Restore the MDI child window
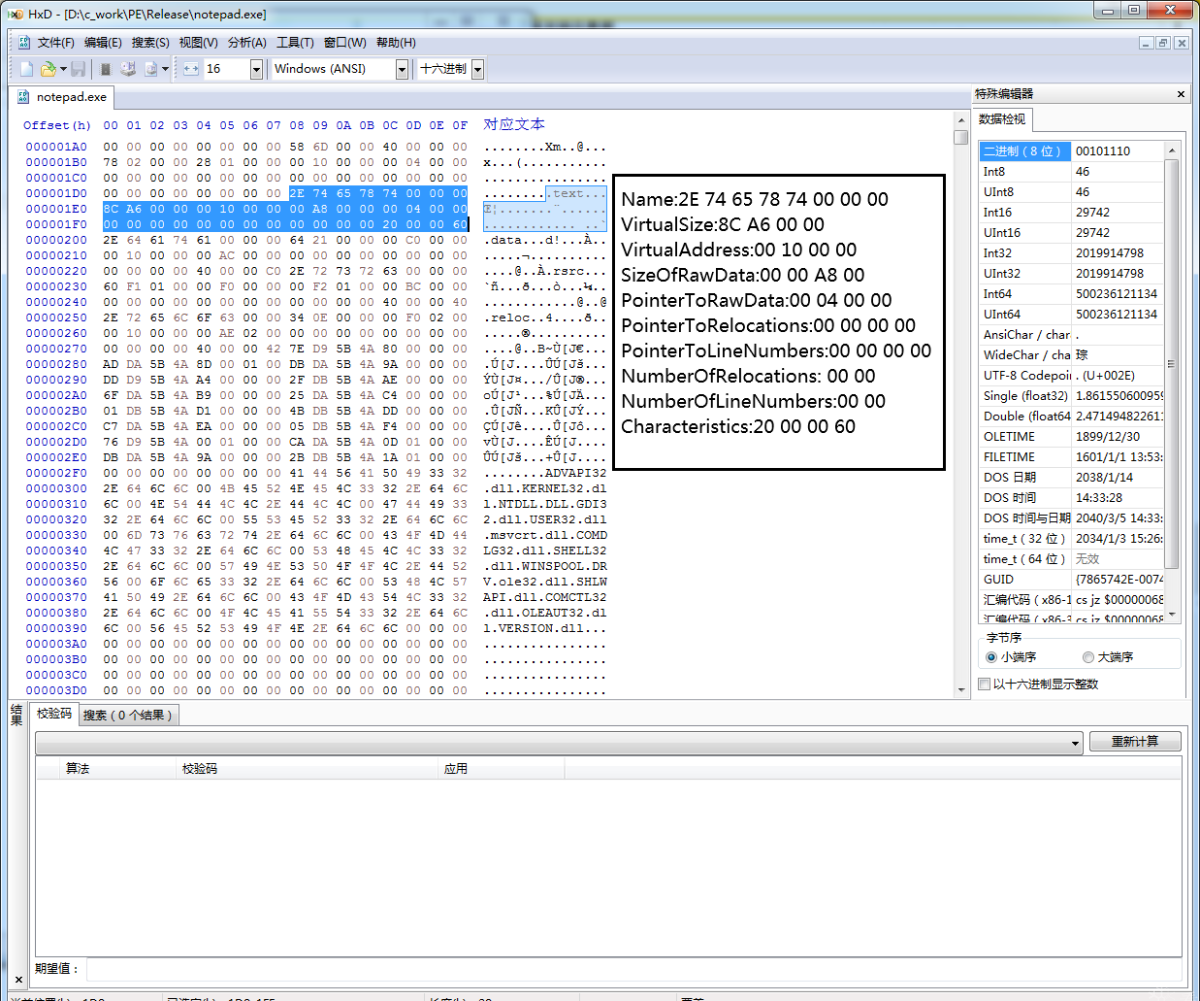The image size is (1200, 1001). coord(1163,43)
